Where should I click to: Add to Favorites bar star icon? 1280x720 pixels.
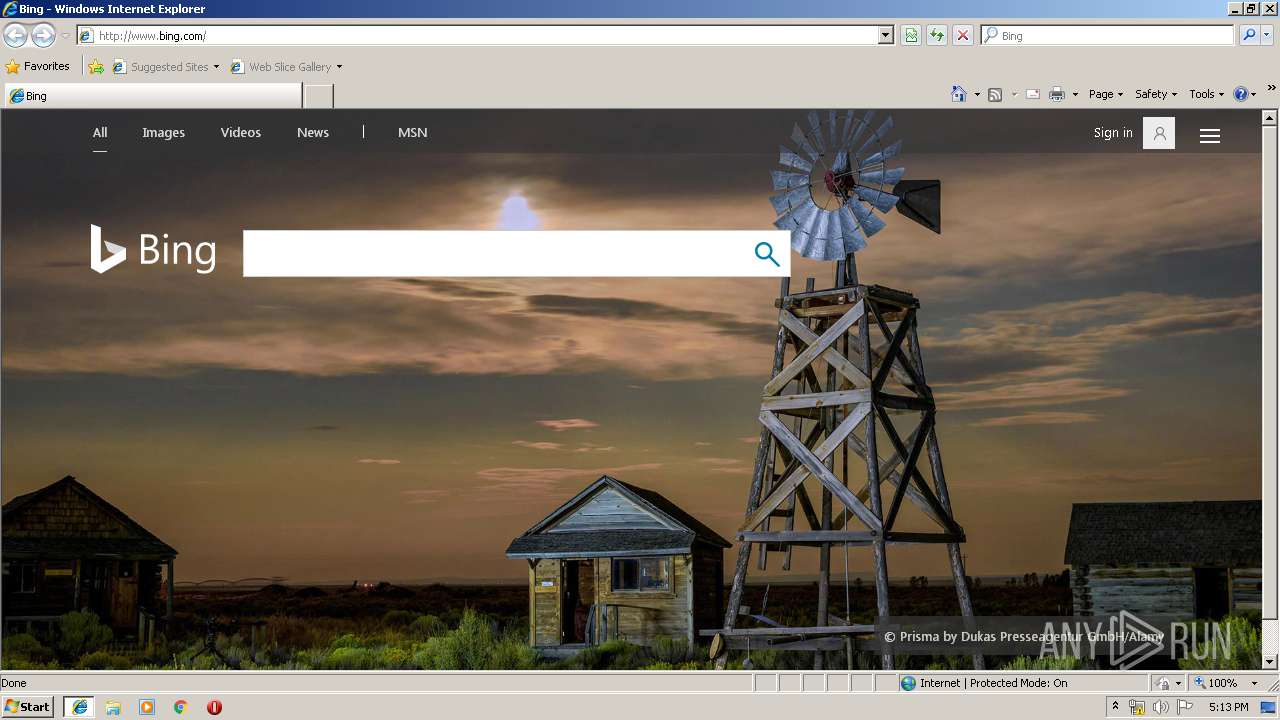(x=96, y=67)
